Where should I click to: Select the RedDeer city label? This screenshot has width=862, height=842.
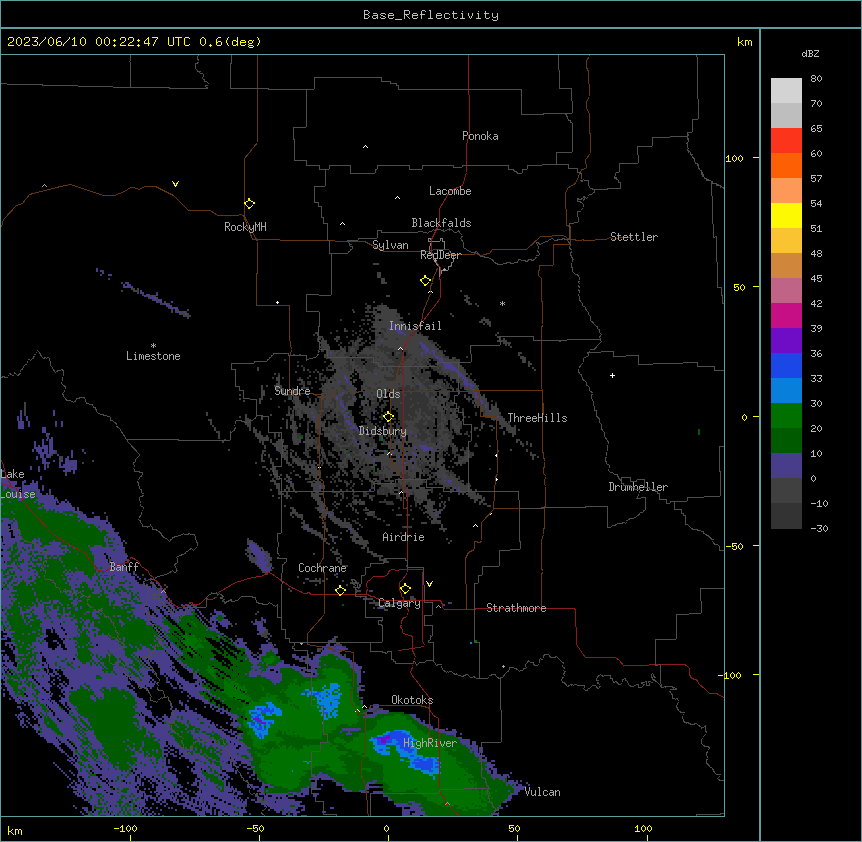click(x=440, y=255)
